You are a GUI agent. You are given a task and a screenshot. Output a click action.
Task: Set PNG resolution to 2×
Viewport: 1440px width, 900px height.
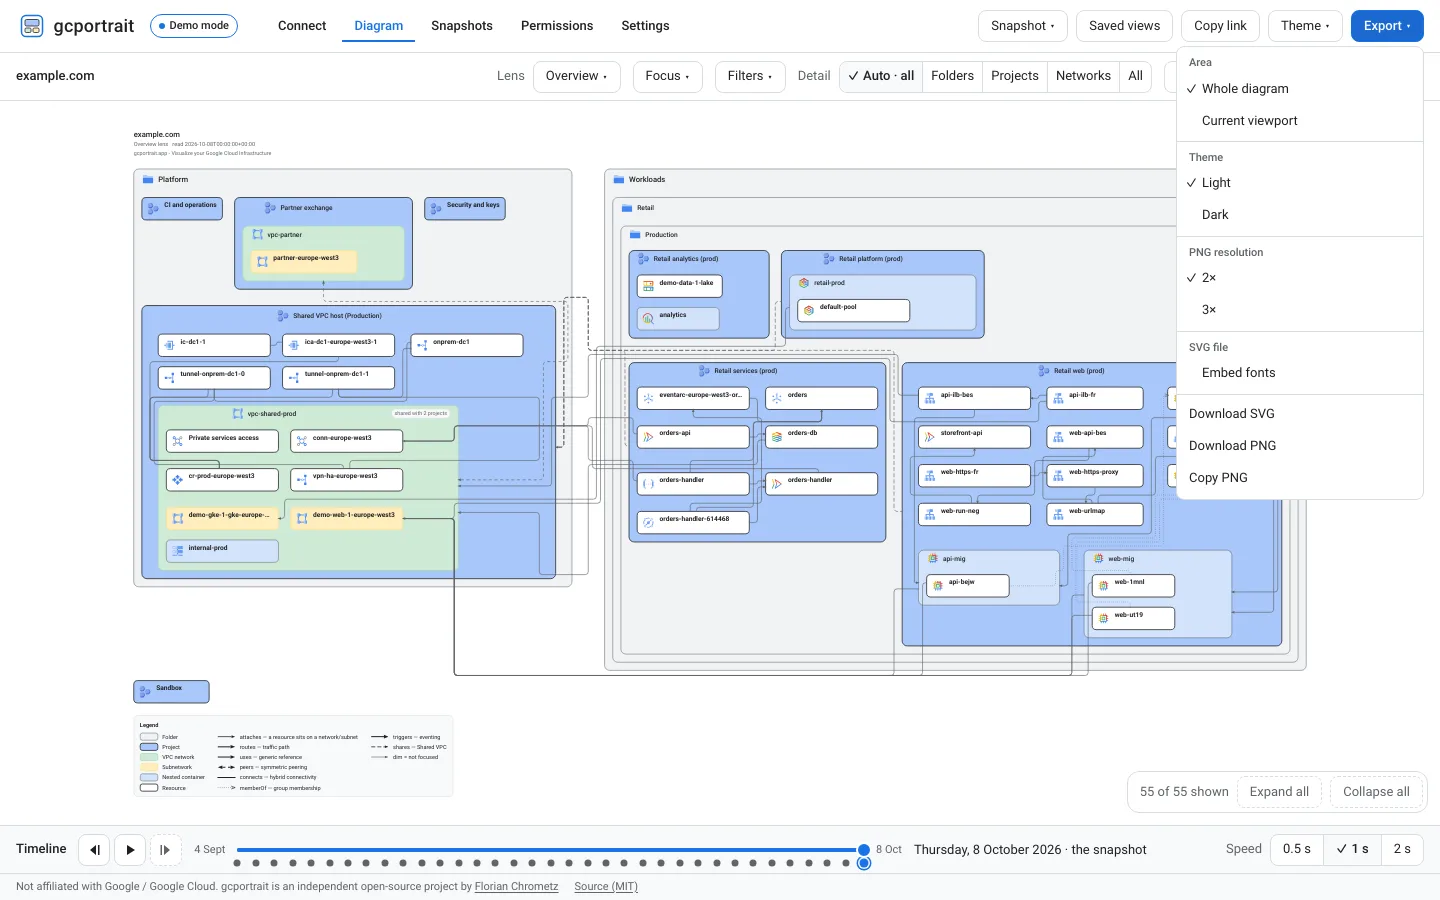pos(1300,278)
